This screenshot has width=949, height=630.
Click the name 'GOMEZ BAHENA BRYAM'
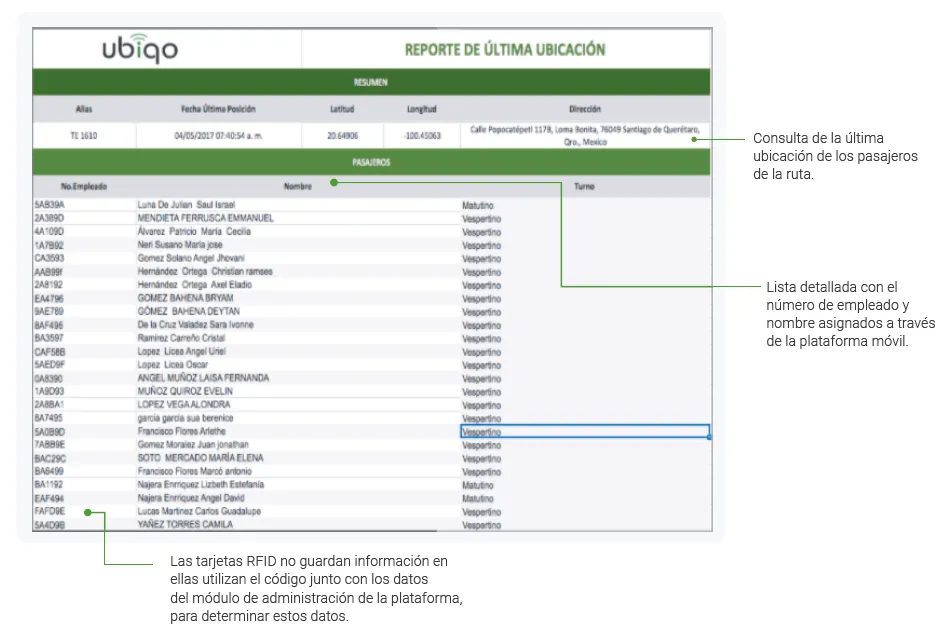pos(185,298)
